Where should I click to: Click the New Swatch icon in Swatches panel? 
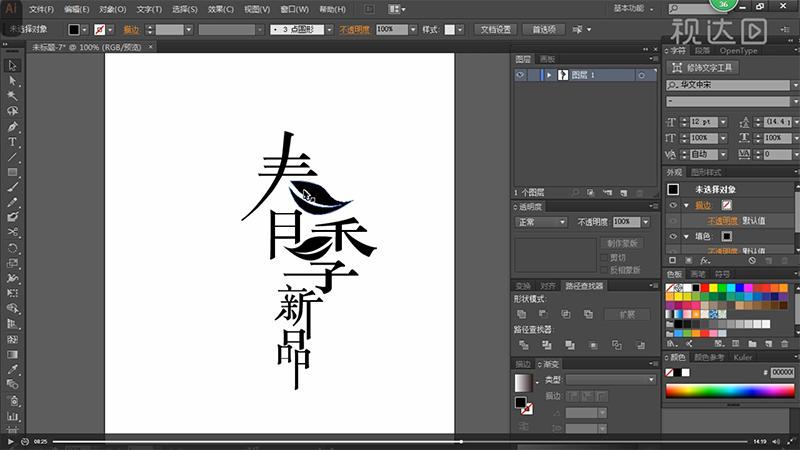(769, 344)
